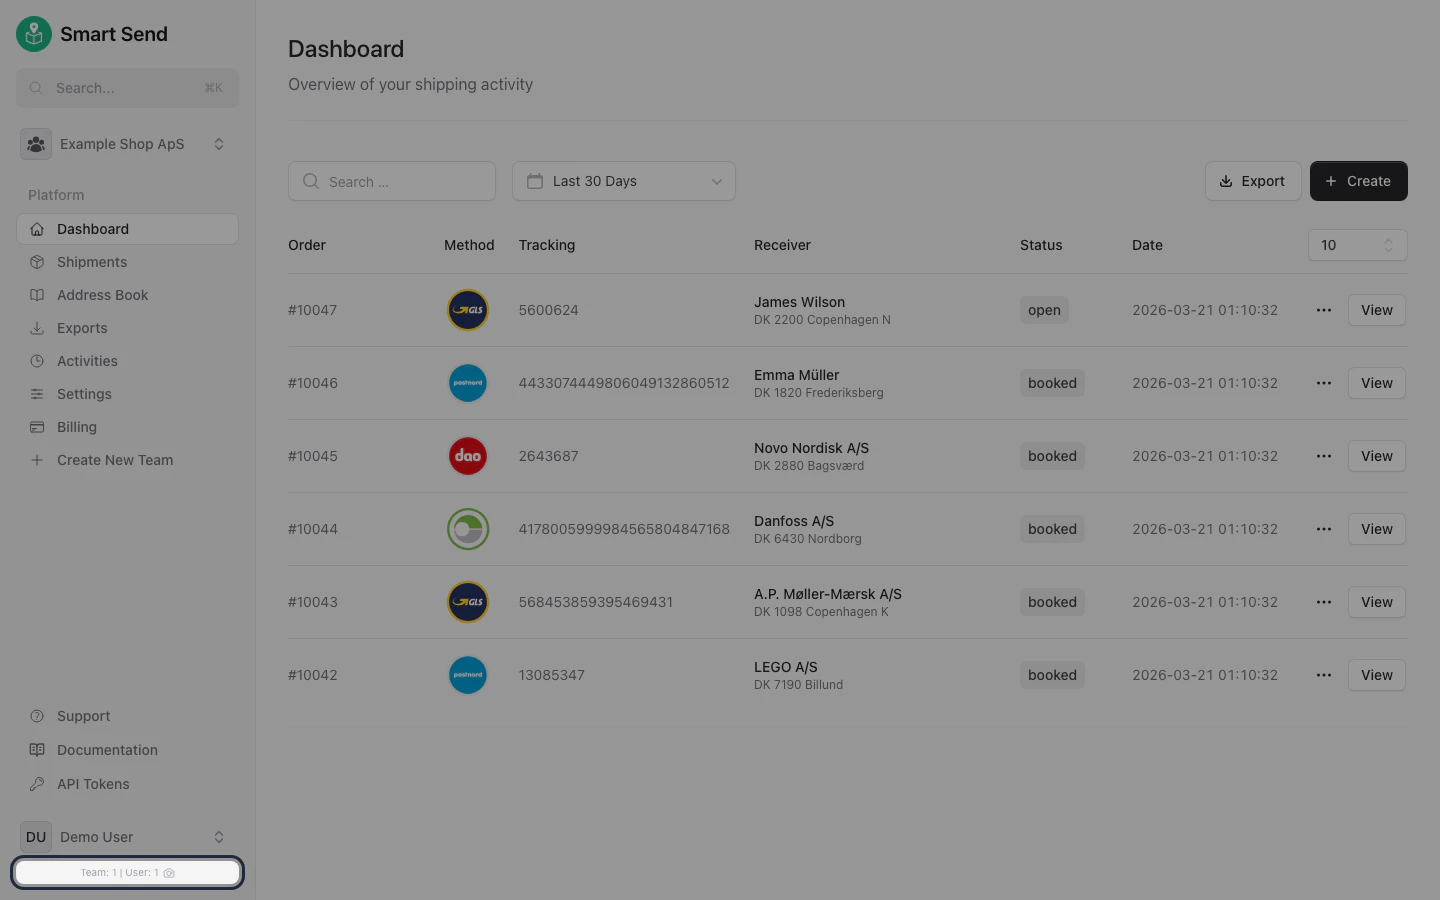Open the Example Shop ApS team switcher
This screenshot has width=1440, height=900.
click(x=127, y=144)
